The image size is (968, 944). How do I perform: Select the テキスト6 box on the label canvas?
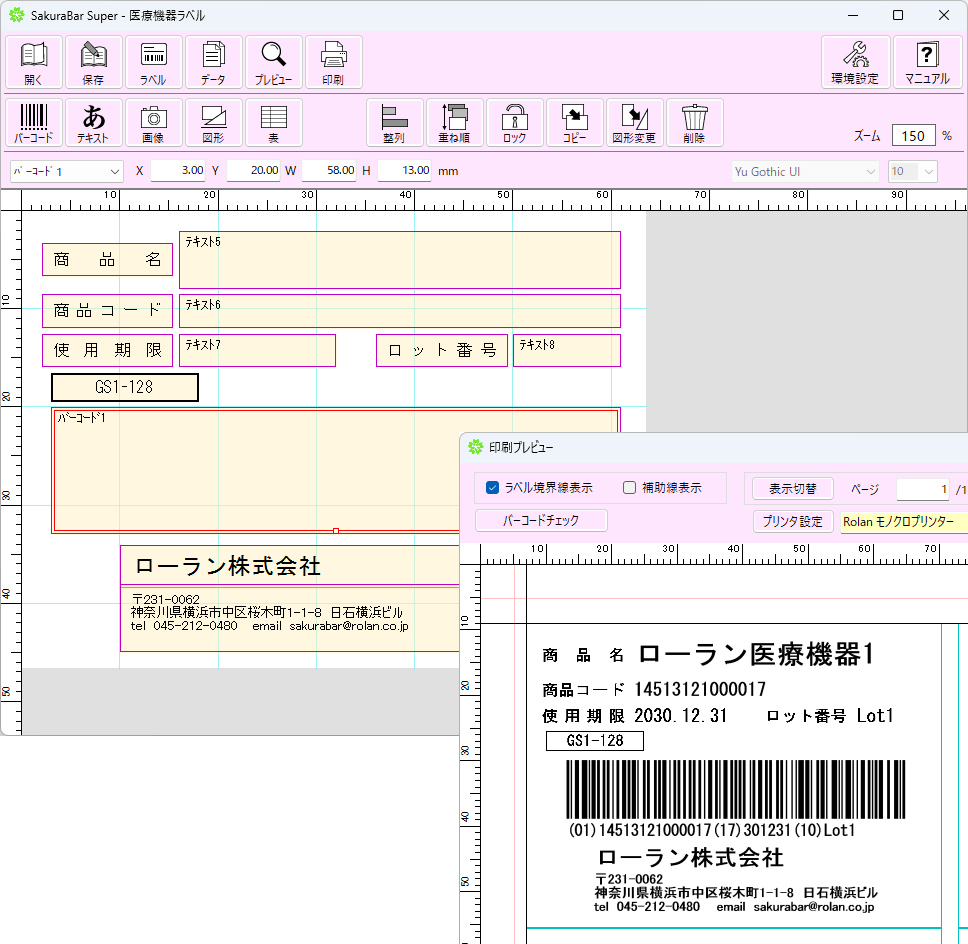tap(399, 311)
